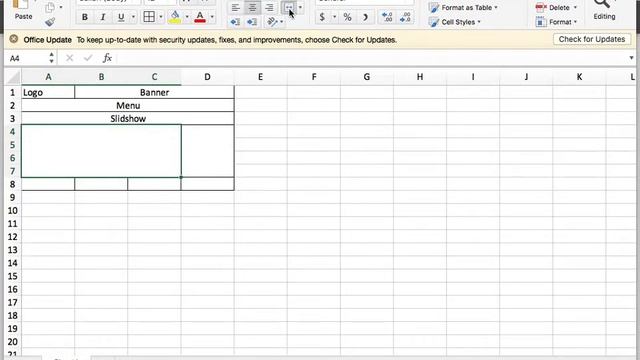This screenshot has height=360, width=640.
Task: Click the Menu cell
Action: tap(128, 106)
